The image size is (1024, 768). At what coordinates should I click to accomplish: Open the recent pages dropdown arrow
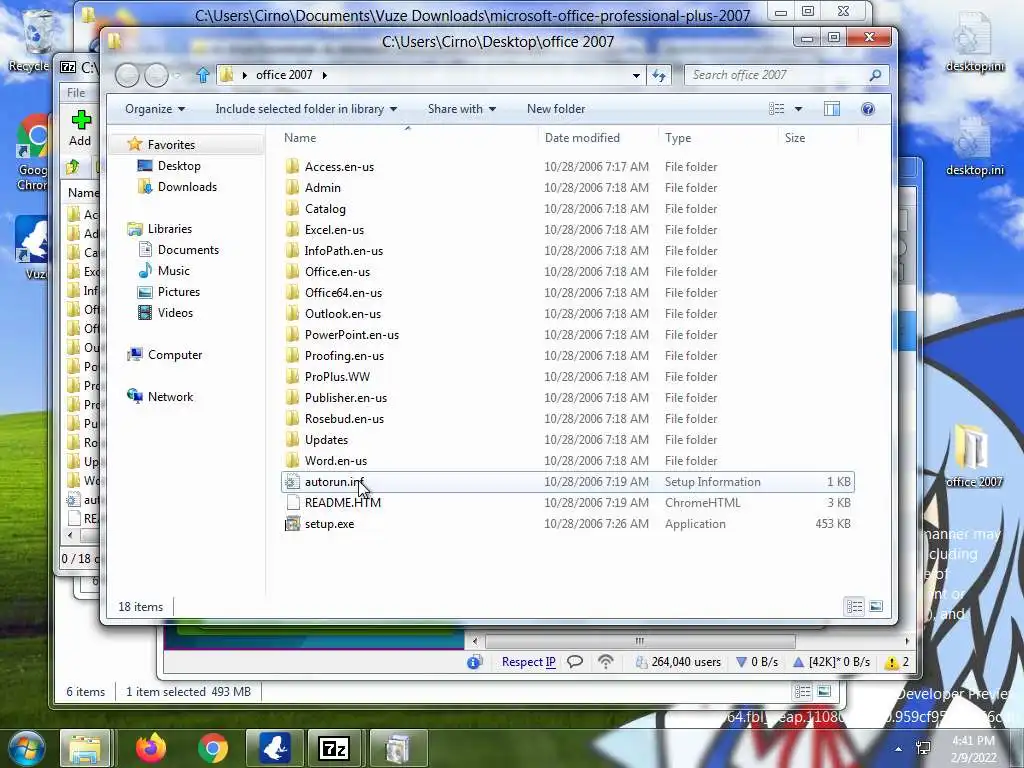coord(177,76)
